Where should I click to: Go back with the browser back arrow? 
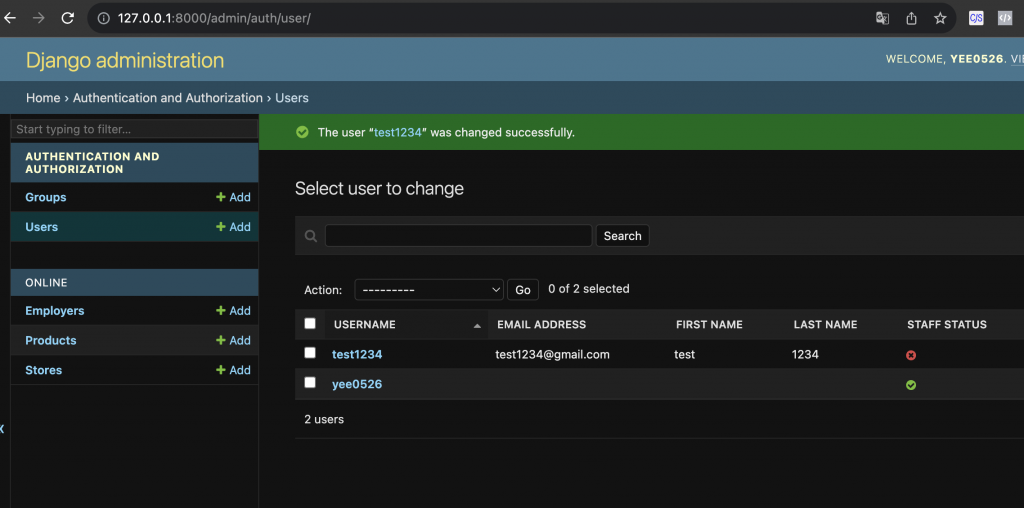click(x=10, y=18)
